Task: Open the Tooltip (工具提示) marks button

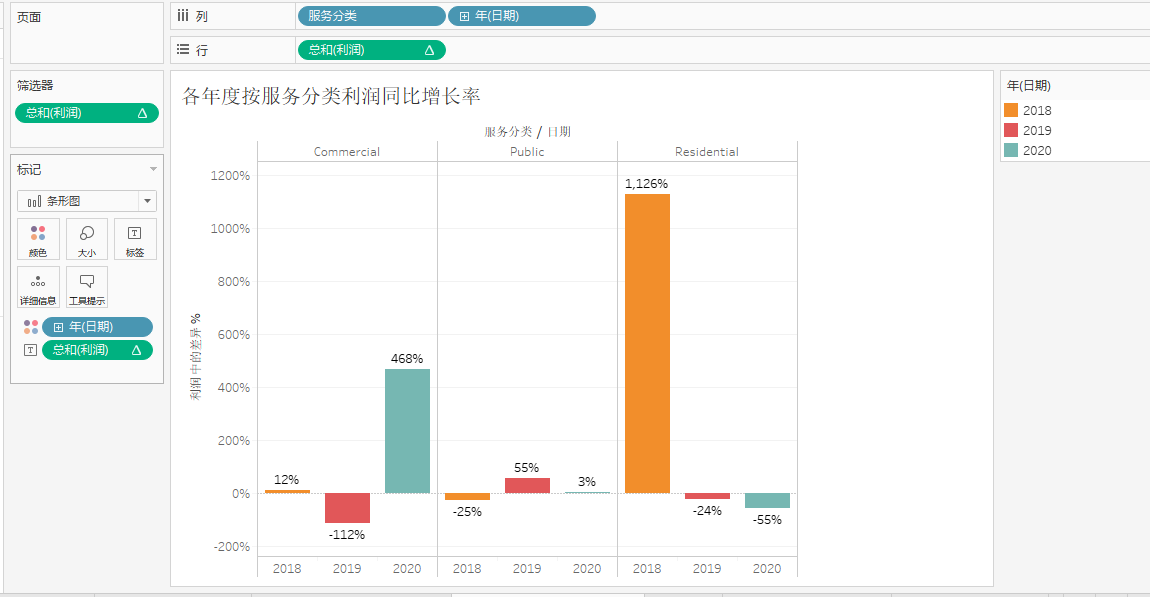Action: pos(87,287)
